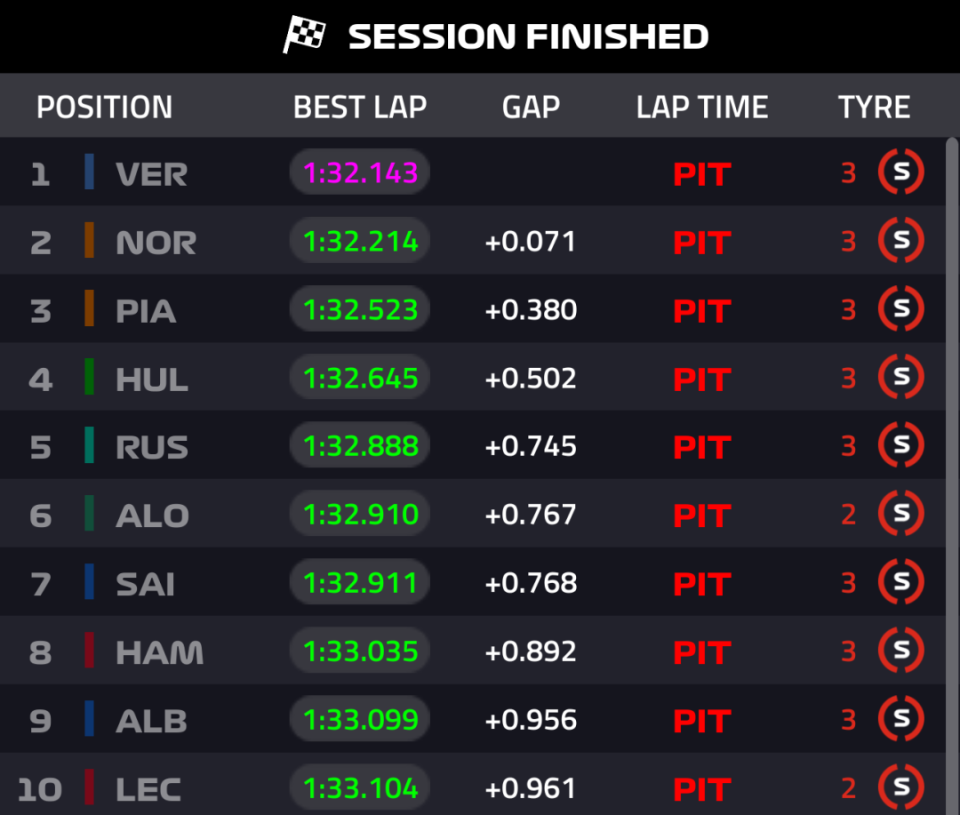This screenshot has height=815, width=960.
Task: Click the soft tyre icon for ALO
Action: 900,514
